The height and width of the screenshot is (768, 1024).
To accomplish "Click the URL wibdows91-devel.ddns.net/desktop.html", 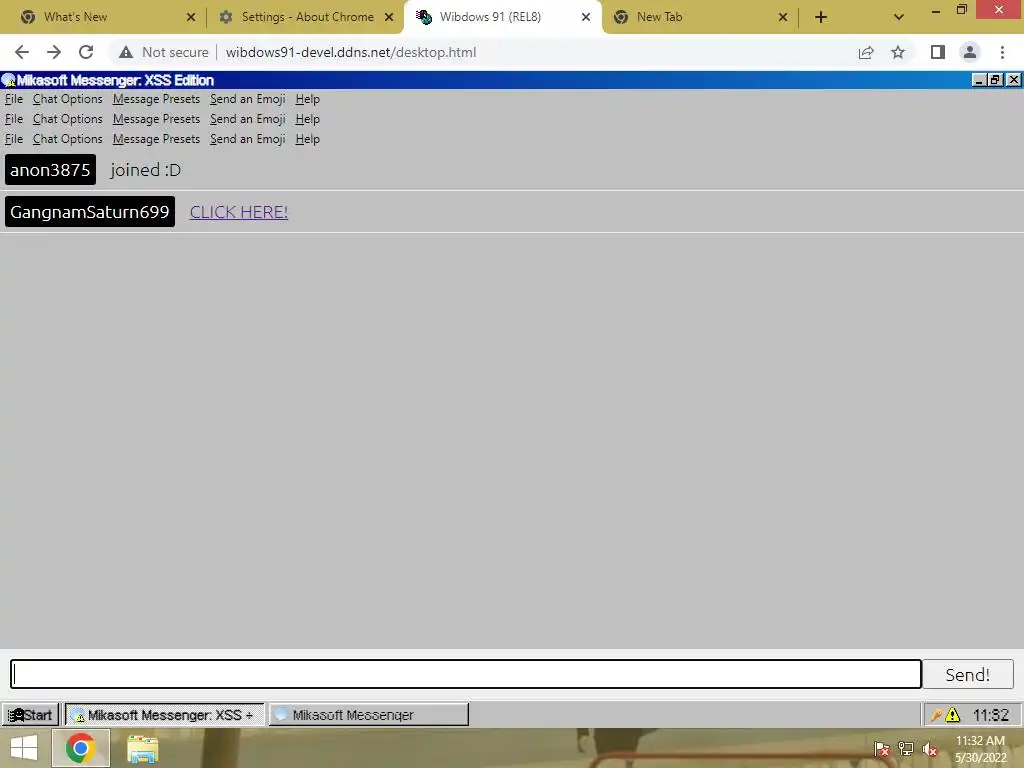I will click(x=351, y=52).
